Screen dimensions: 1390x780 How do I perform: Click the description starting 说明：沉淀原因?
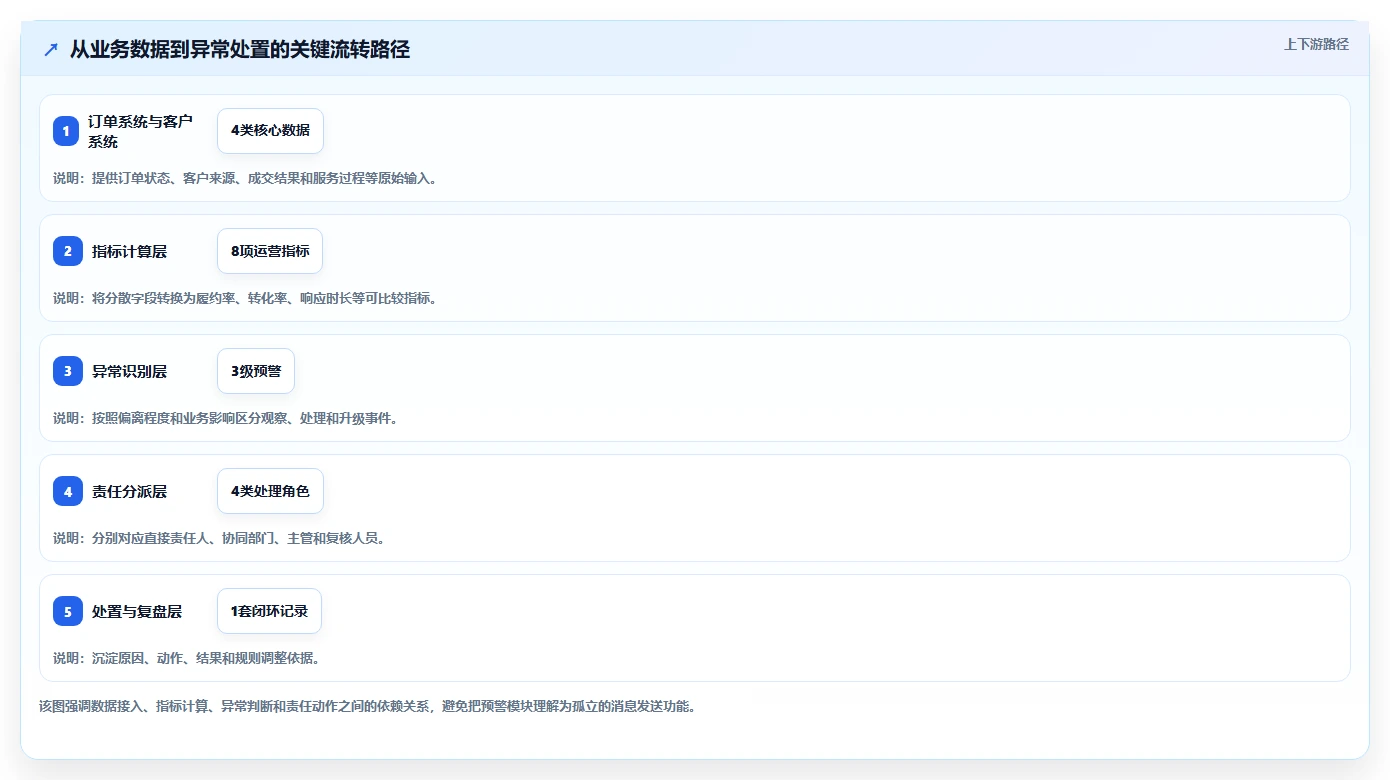pos(186,658)
